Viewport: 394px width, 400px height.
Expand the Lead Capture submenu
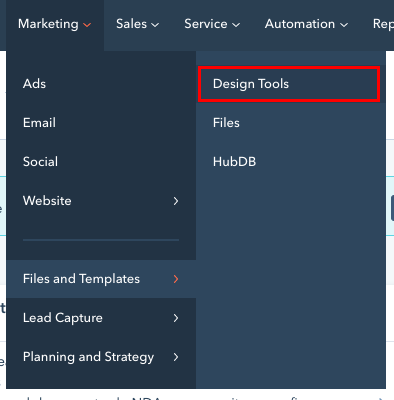(x=101, y=318)
